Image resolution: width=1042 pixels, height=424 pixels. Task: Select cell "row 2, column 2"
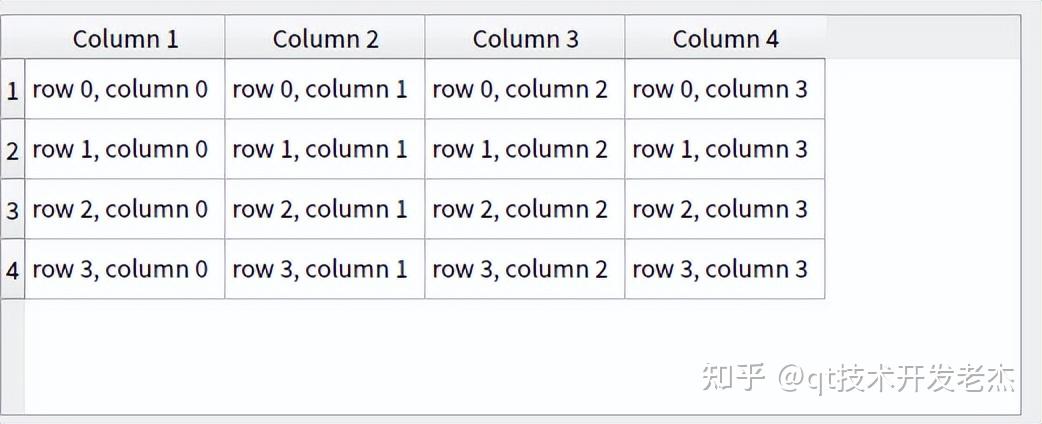point(525,209)
